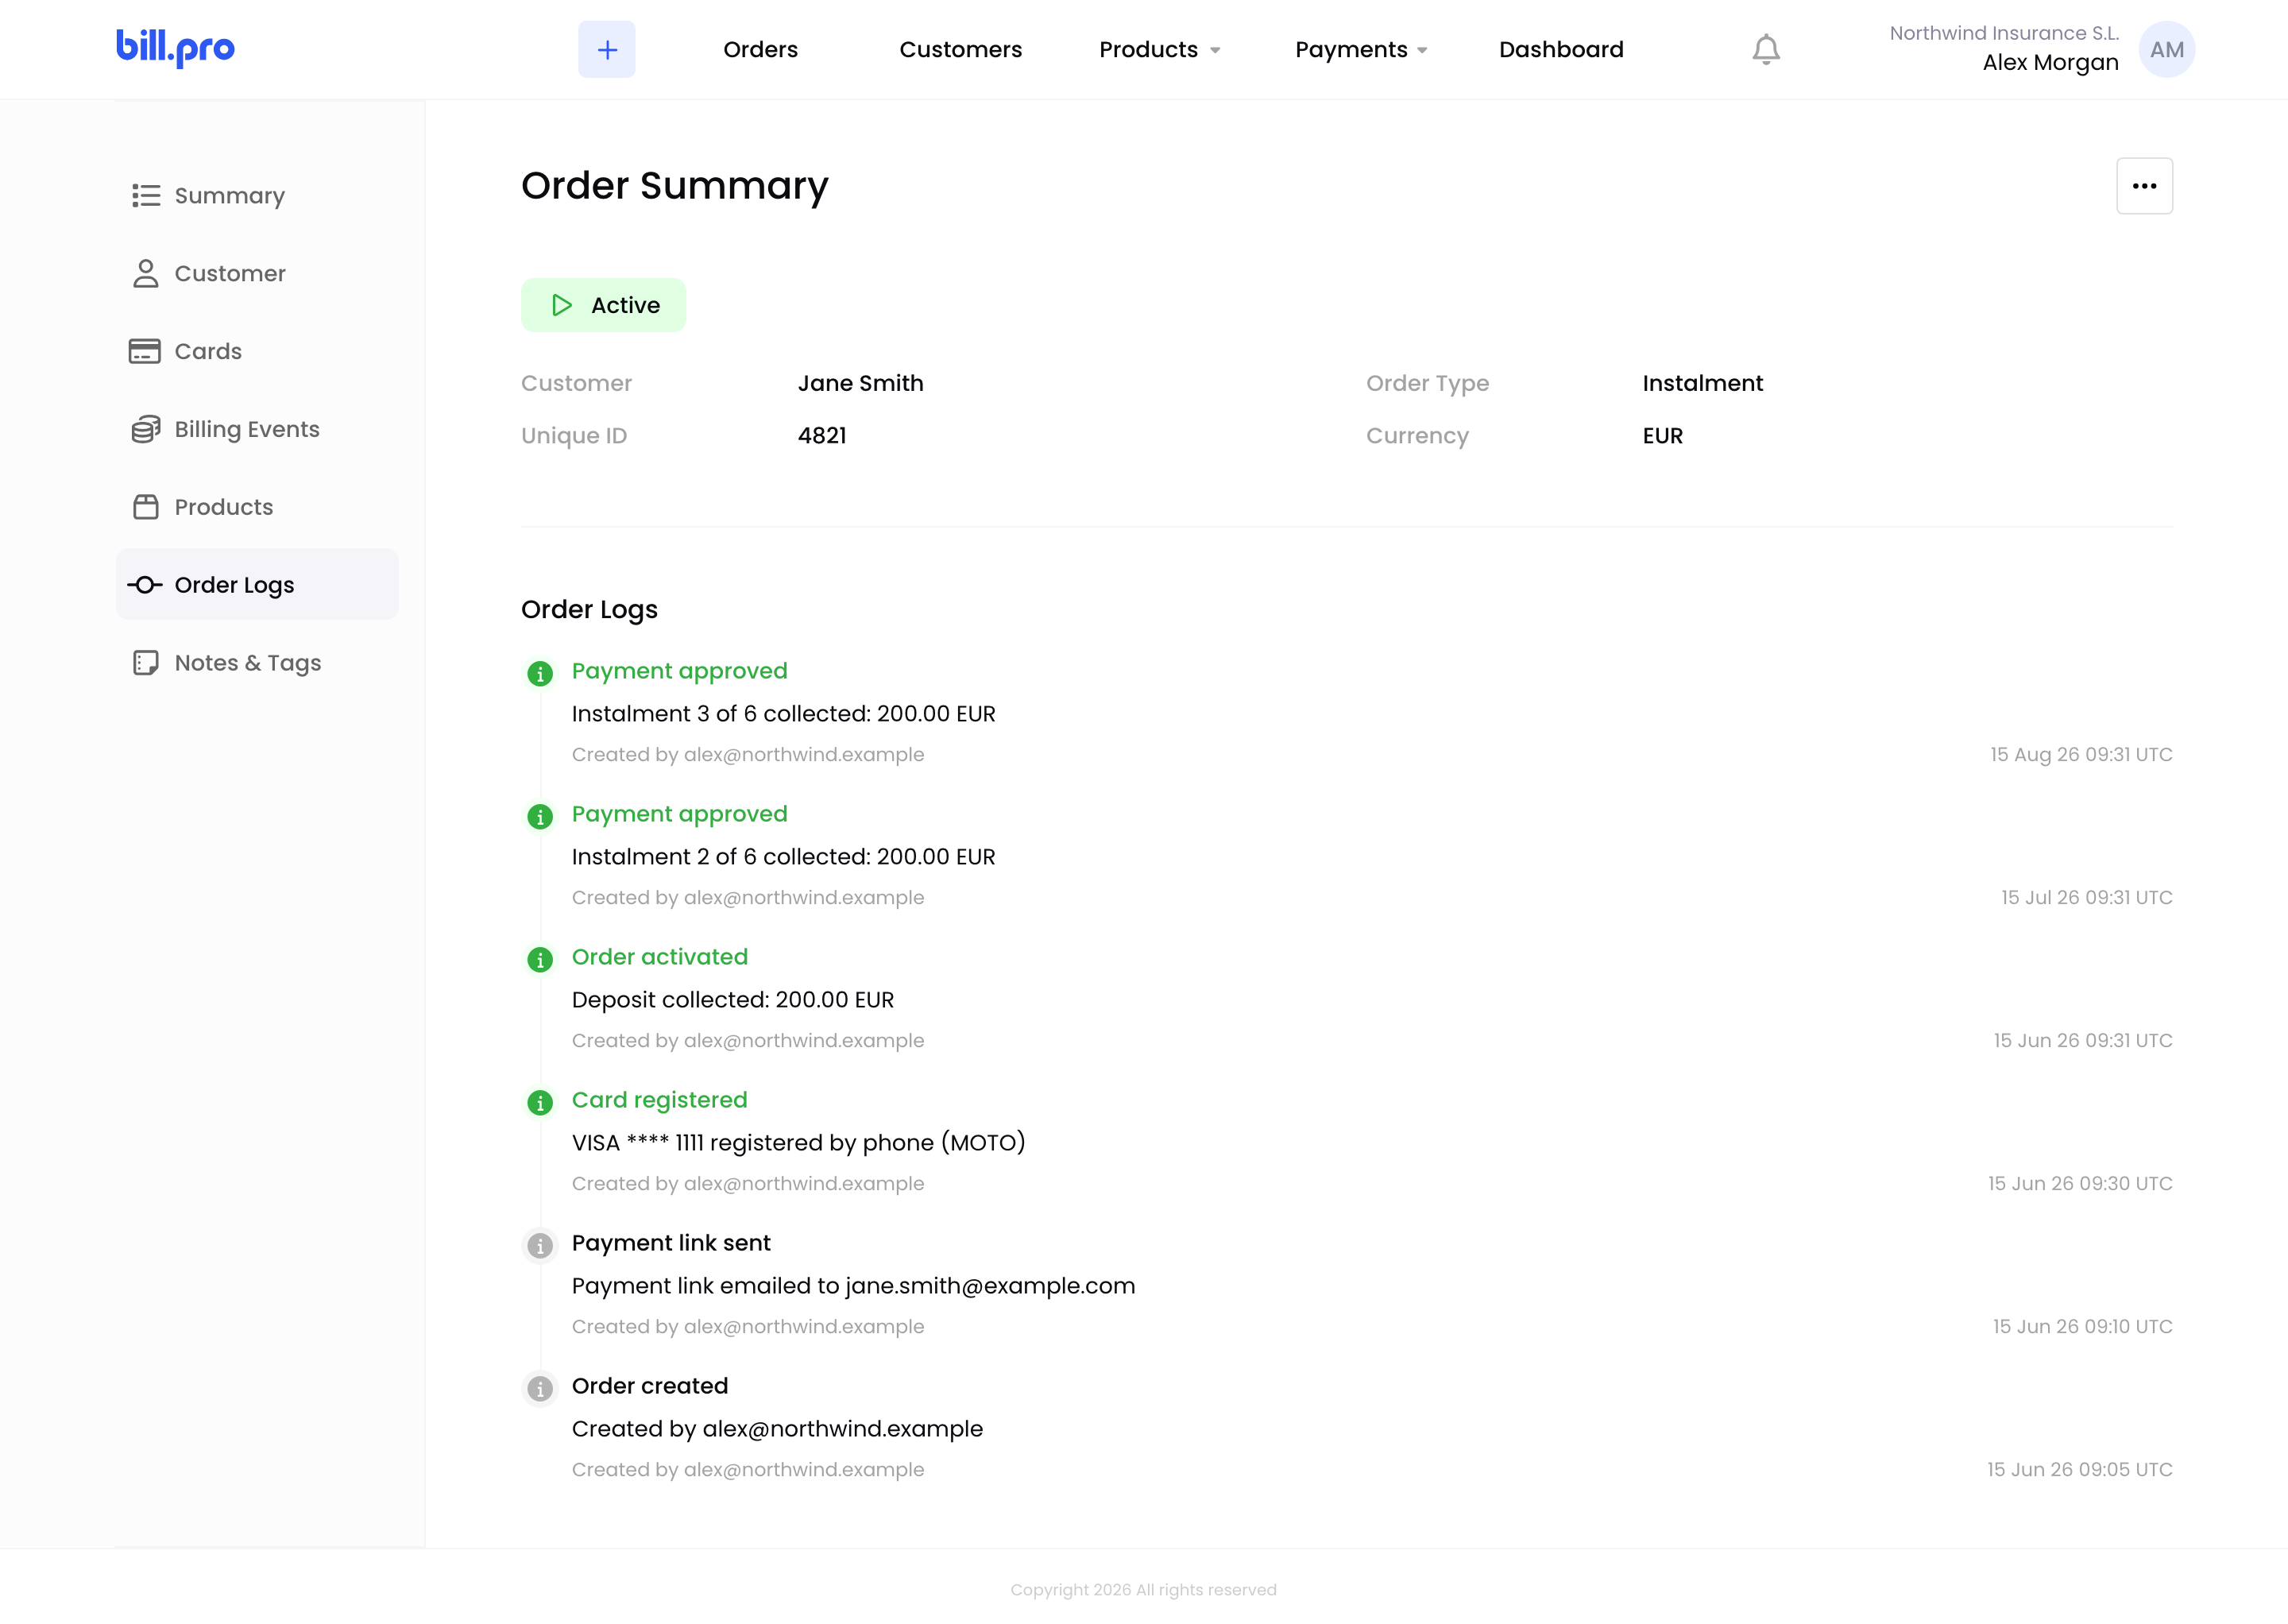The width and height of the screenshot is (2288, 1624).
Task: Click timestamp 15 Jun 26 09:05 UTC
Action: click(x=2079, y=1469)
